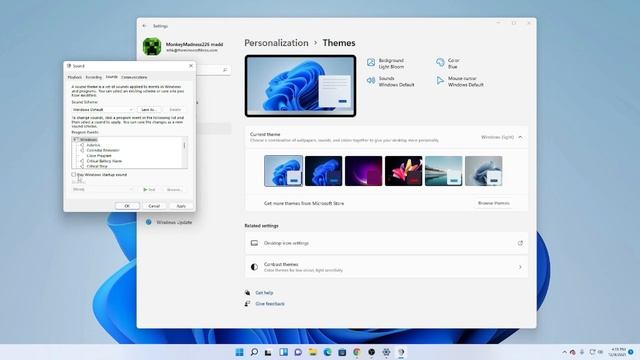The image size is (640, 360).
Task: Select the Windows light bloom theme thumbnail
Action: point(284,171)
